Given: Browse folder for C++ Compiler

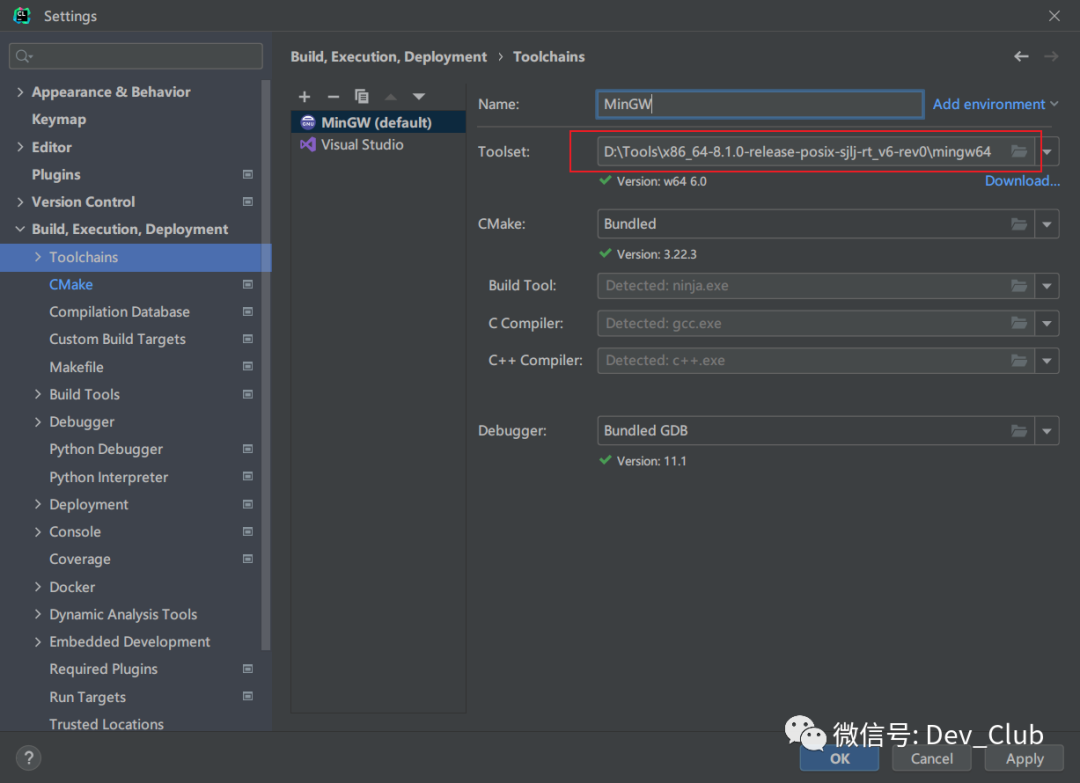Looking at the screenshot, I should click(x=1019, y=360).
